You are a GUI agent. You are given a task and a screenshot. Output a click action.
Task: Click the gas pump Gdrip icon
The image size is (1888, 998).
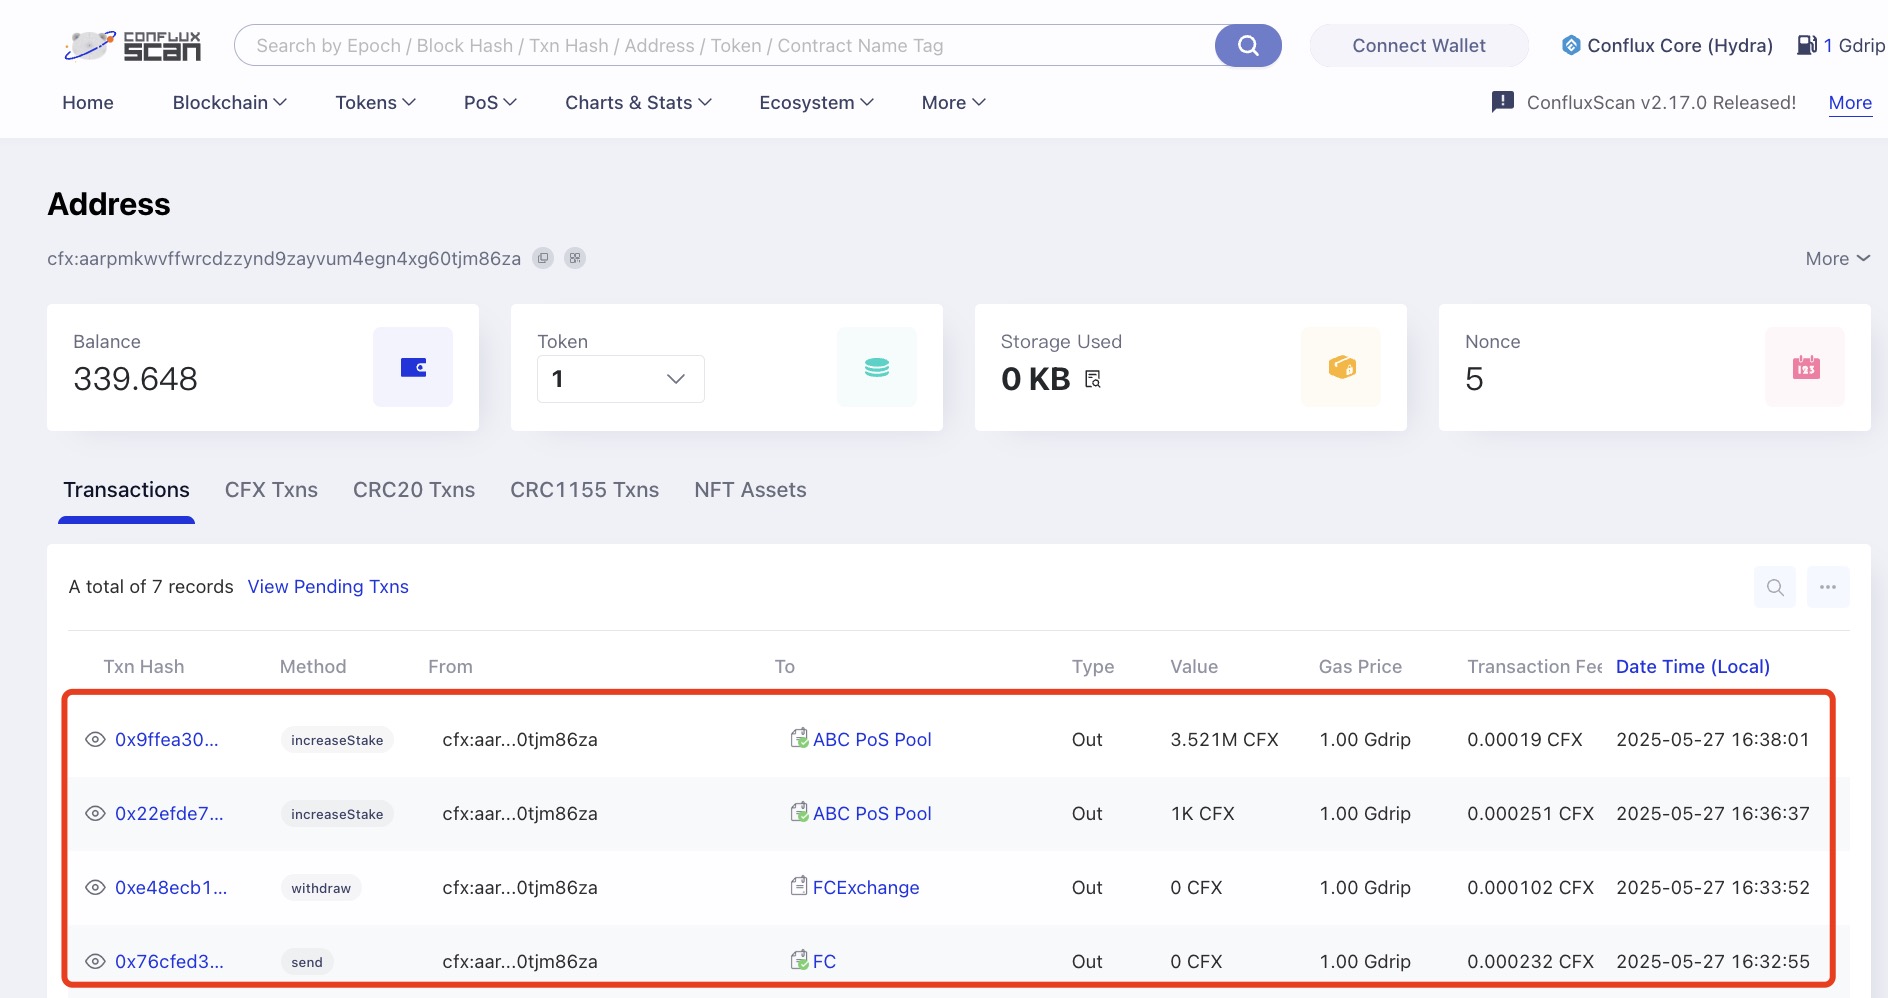(x=1807, y=45)
